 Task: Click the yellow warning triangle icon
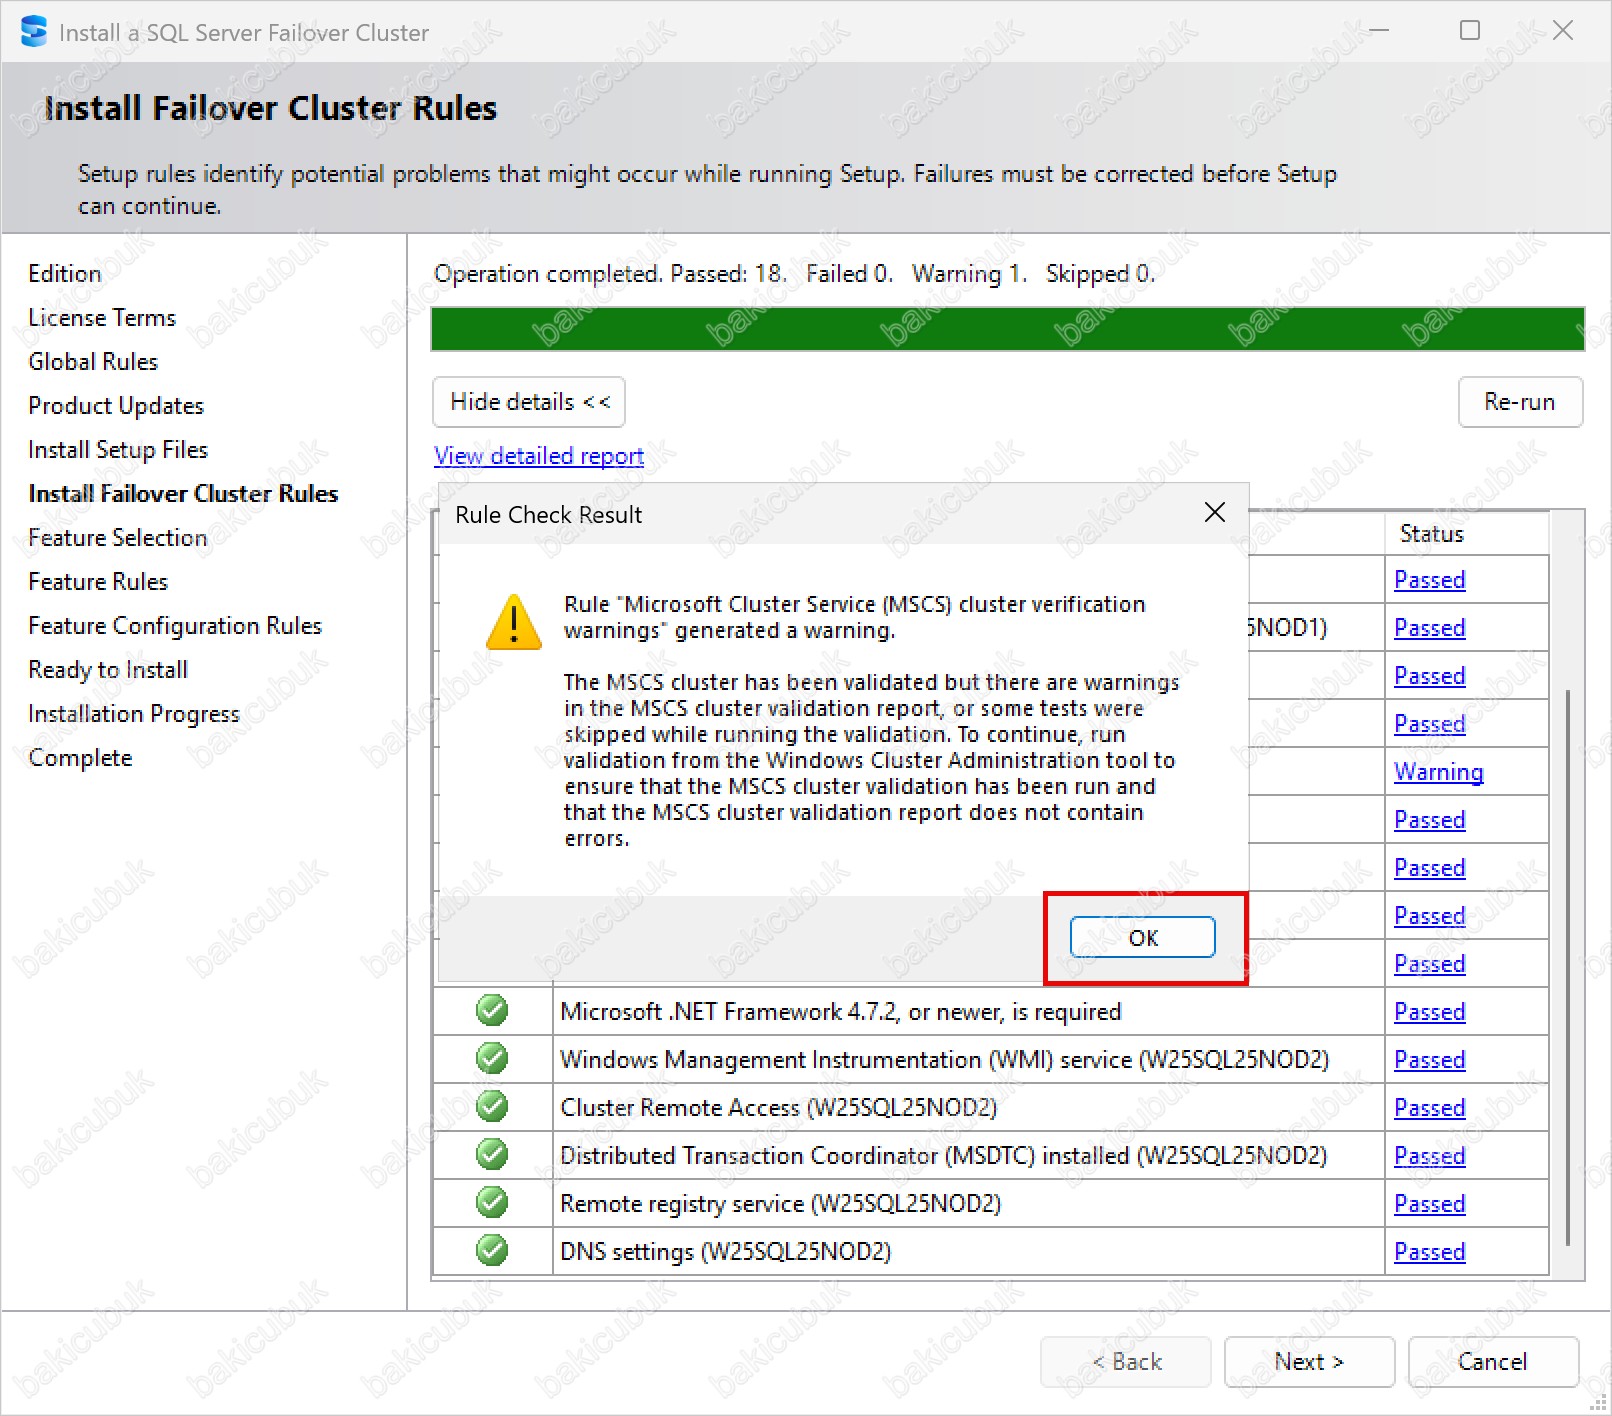tap(513, 622)
